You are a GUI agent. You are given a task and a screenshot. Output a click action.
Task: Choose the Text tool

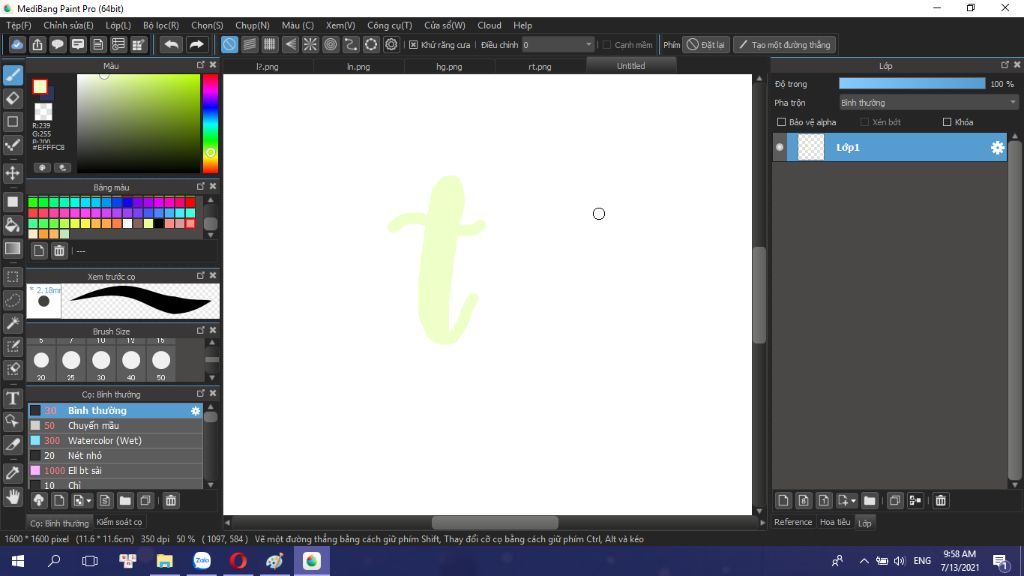point(12,398)
